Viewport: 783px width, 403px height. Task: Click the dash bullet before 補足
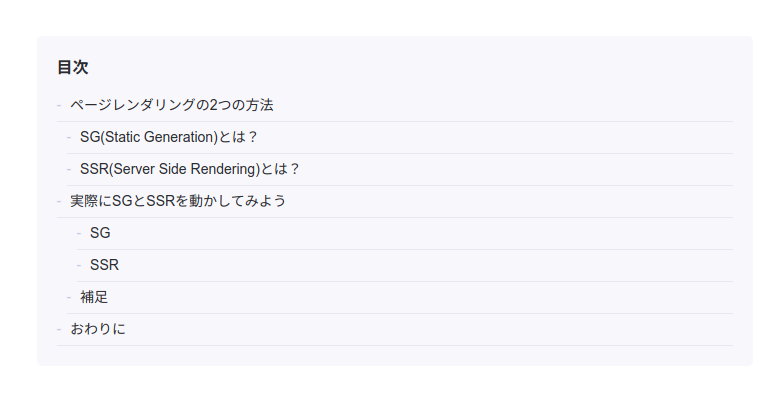70,297
